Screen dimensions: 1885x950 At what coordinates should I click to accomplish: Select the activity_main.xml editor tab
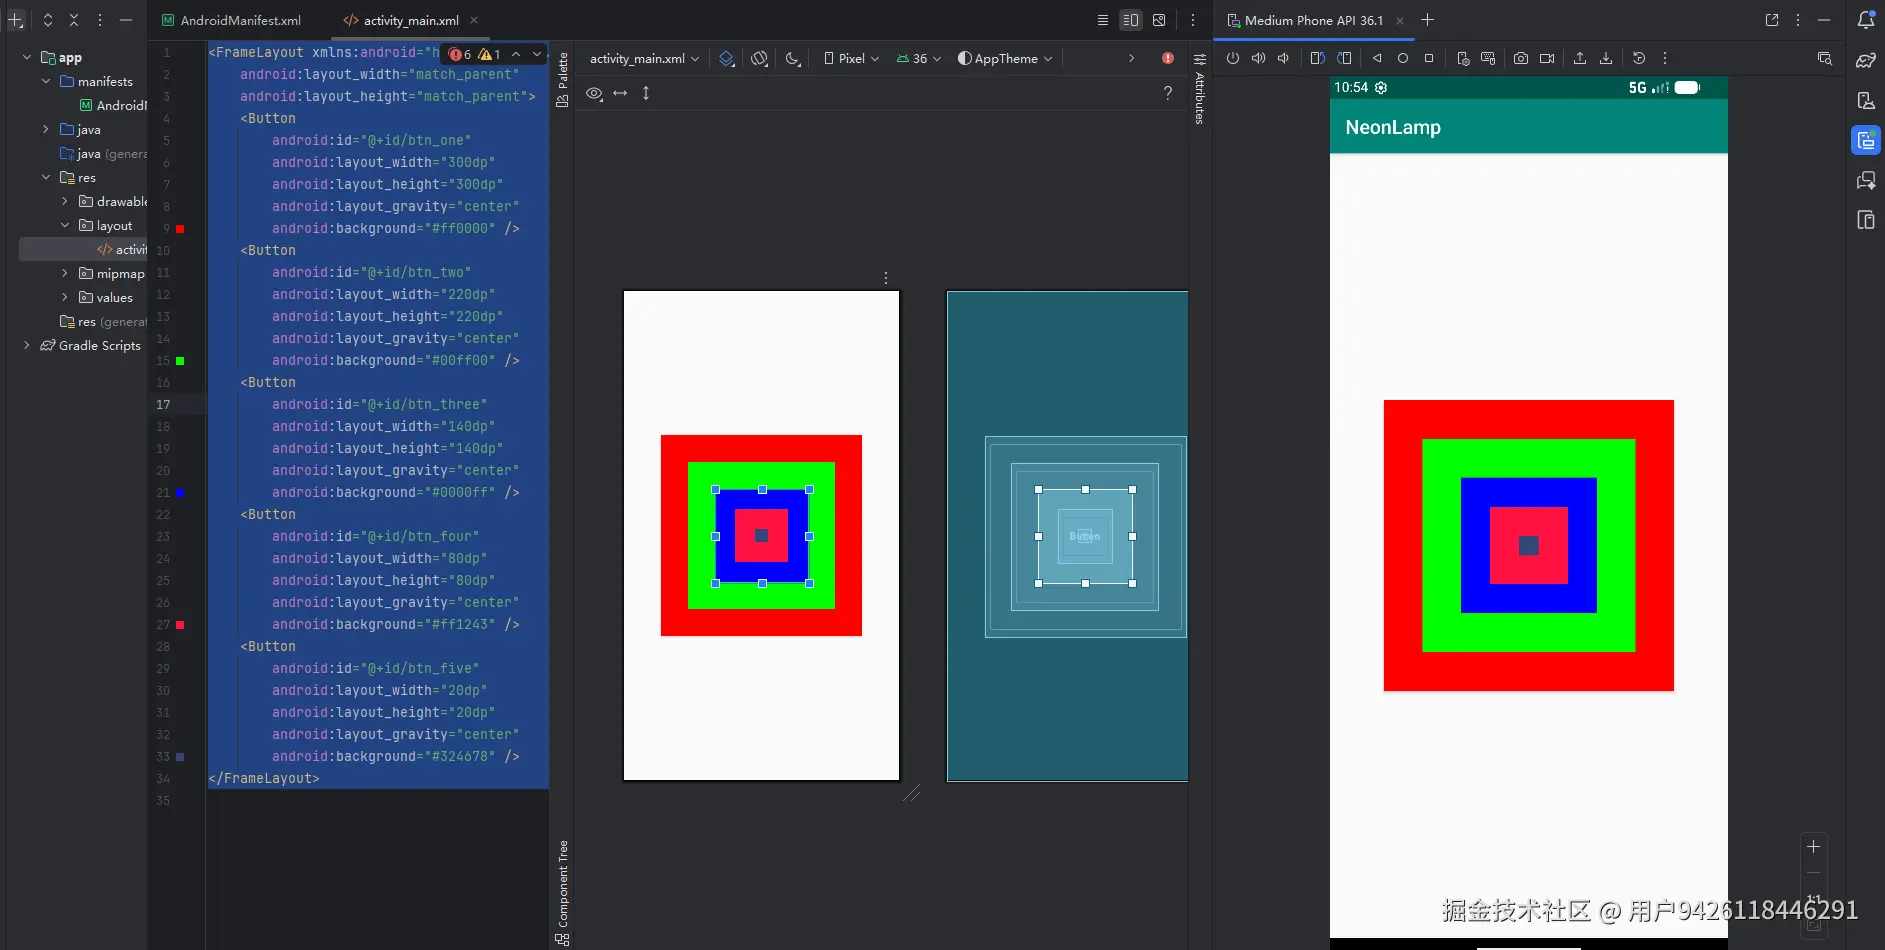401,20
